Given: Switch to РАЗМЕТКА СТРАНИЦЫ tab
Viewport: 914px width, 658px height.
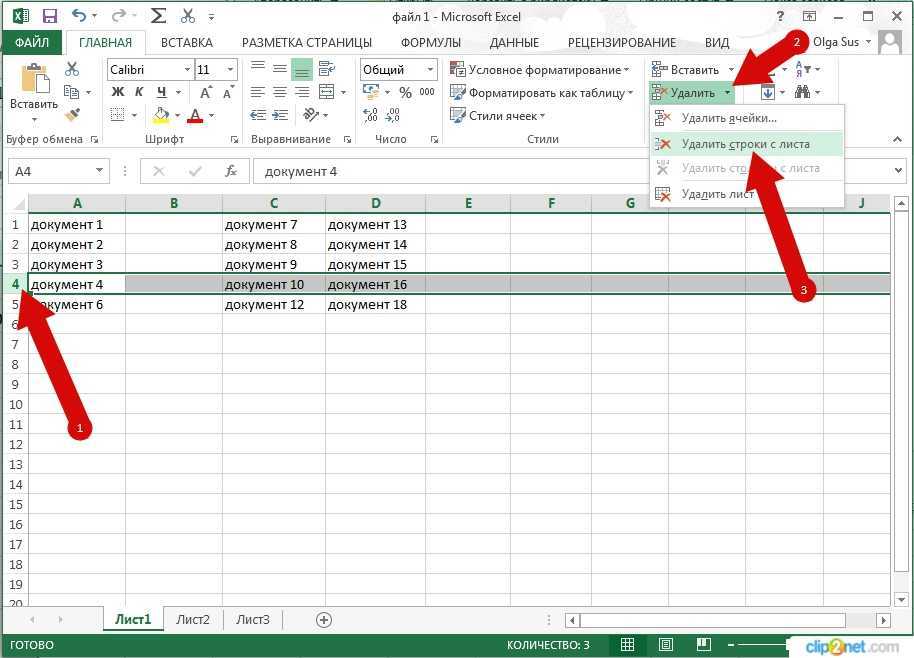Looking at the screenshot, I should point(307,43).
